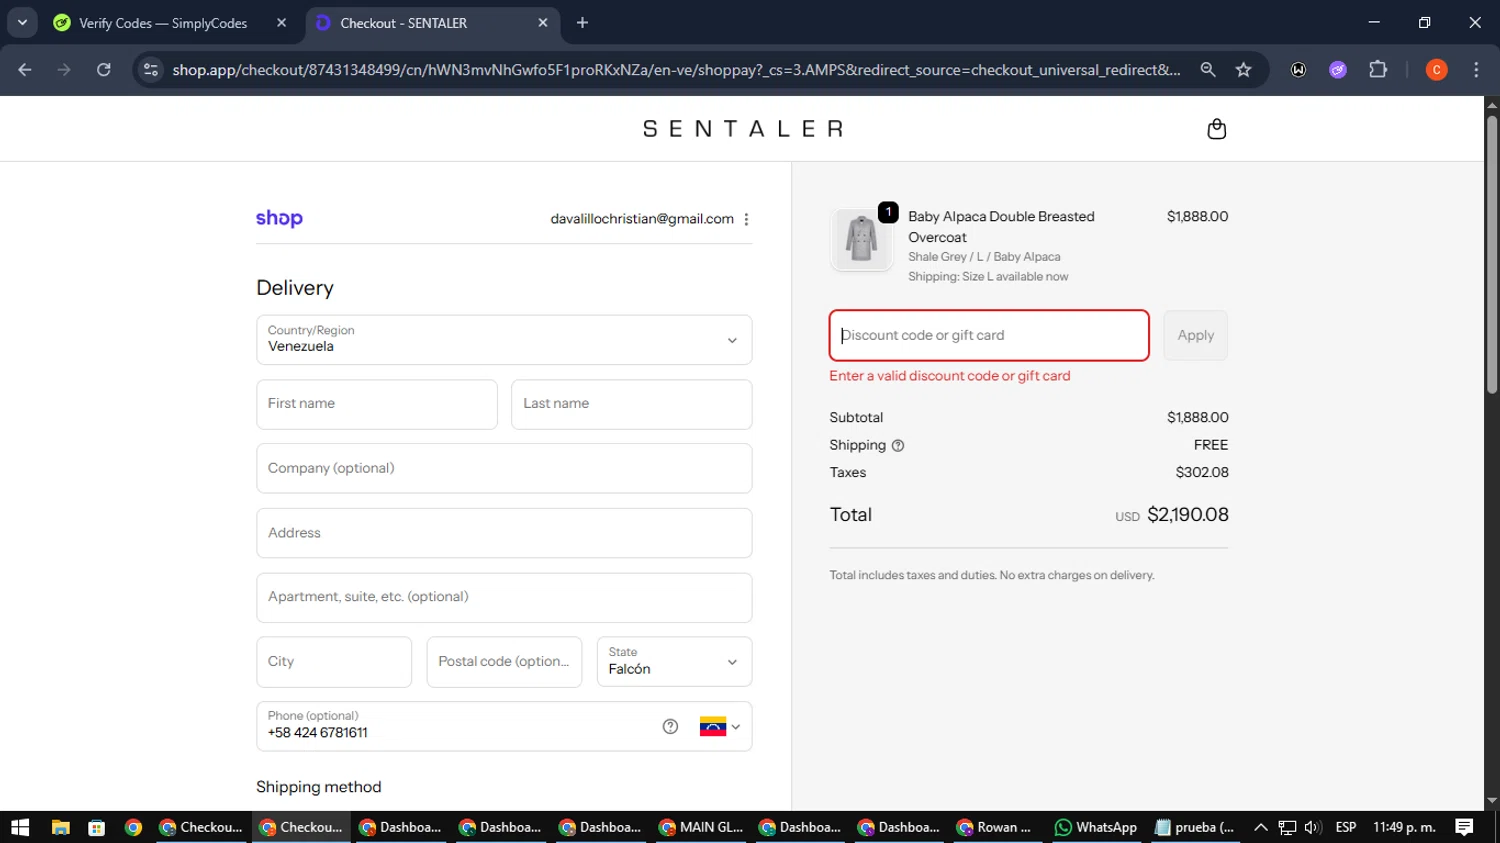Click the shipping info question mark icon
Viewport: 1500px width, 843px height.
click(x=898, y=446)
